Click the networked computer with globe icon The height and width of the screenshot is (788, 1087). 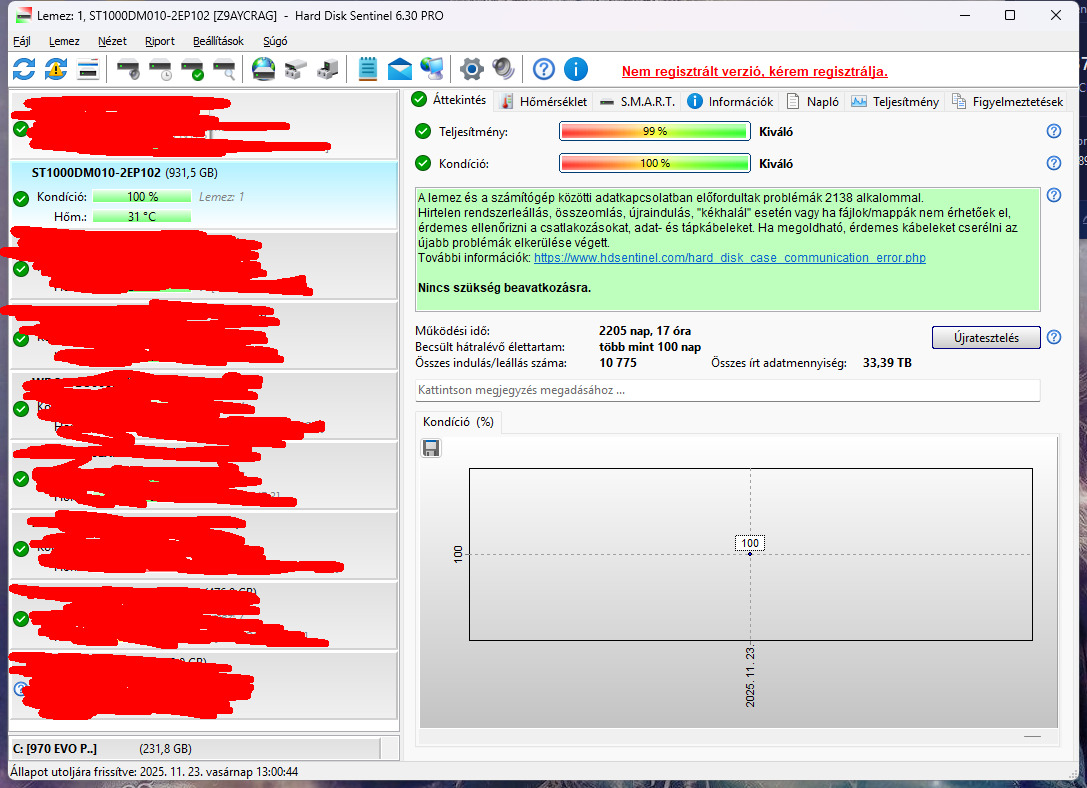(x=433, y=69)
